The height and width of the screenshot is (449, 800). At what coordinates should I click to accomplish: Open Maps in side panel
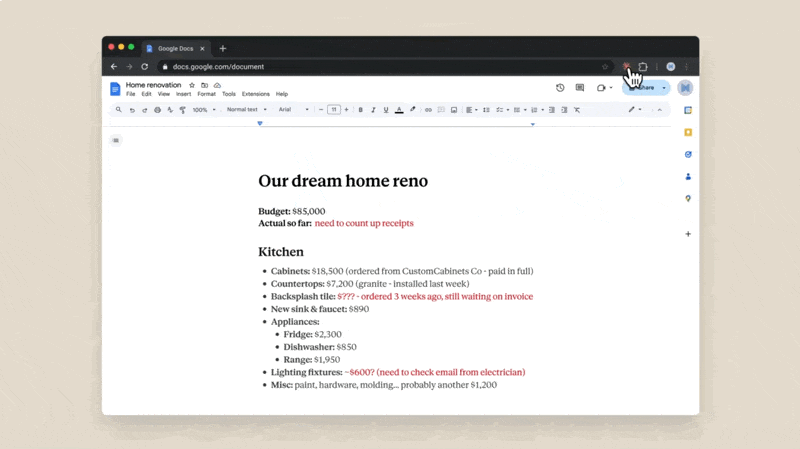point(688,198)
